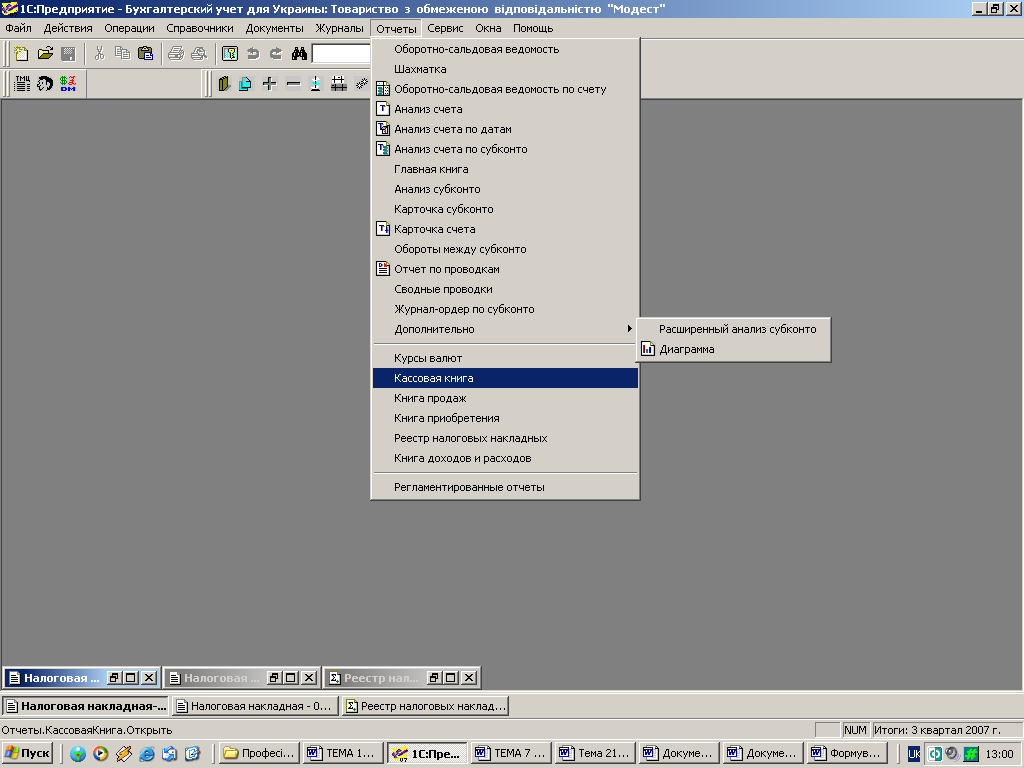
Task: Switch to the Реестр налоговых наклад... window tab
Action: [425, 706]
